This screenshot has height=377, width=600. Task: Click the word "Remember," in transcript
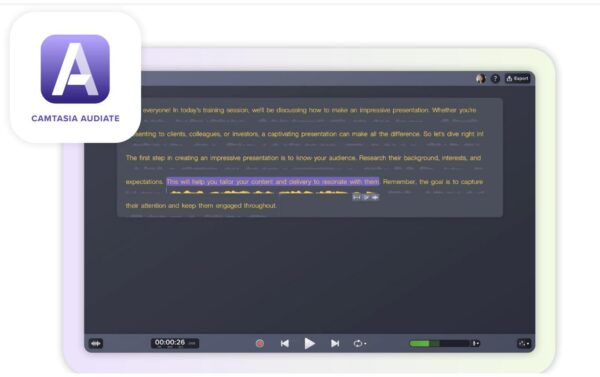399,182
